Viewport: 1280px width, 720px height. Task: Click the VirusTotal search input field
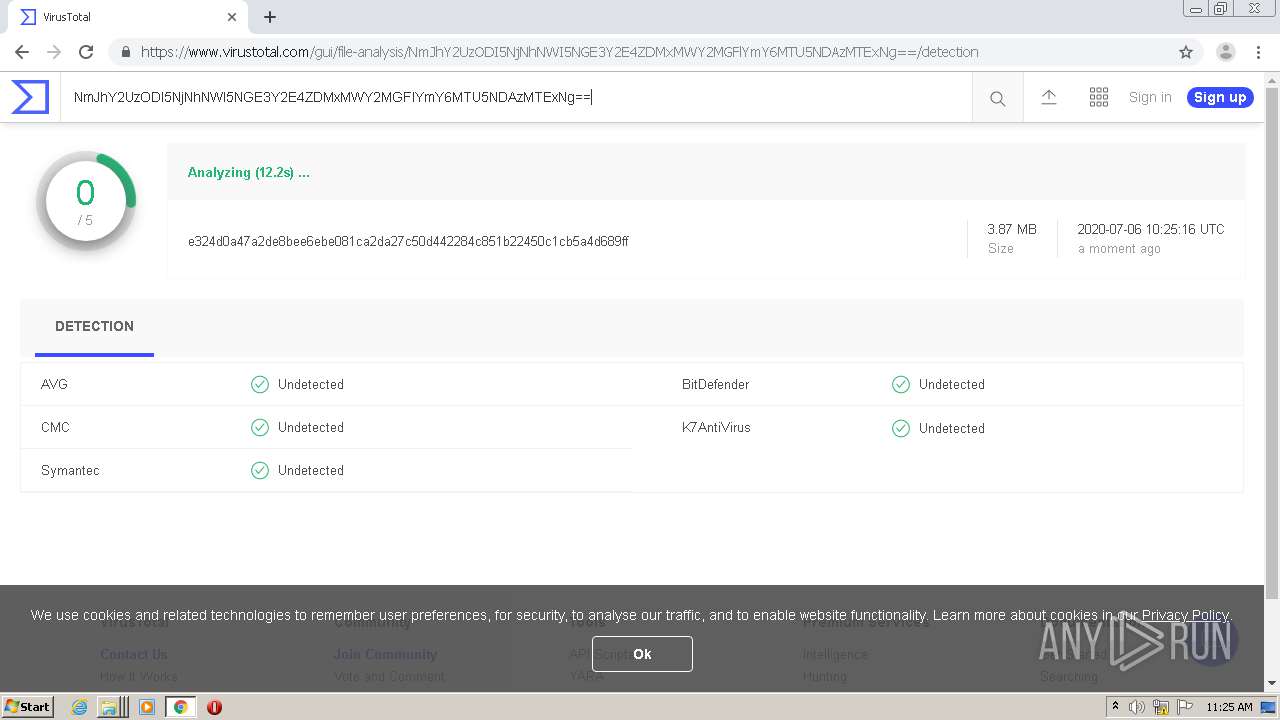coord(515,97)
